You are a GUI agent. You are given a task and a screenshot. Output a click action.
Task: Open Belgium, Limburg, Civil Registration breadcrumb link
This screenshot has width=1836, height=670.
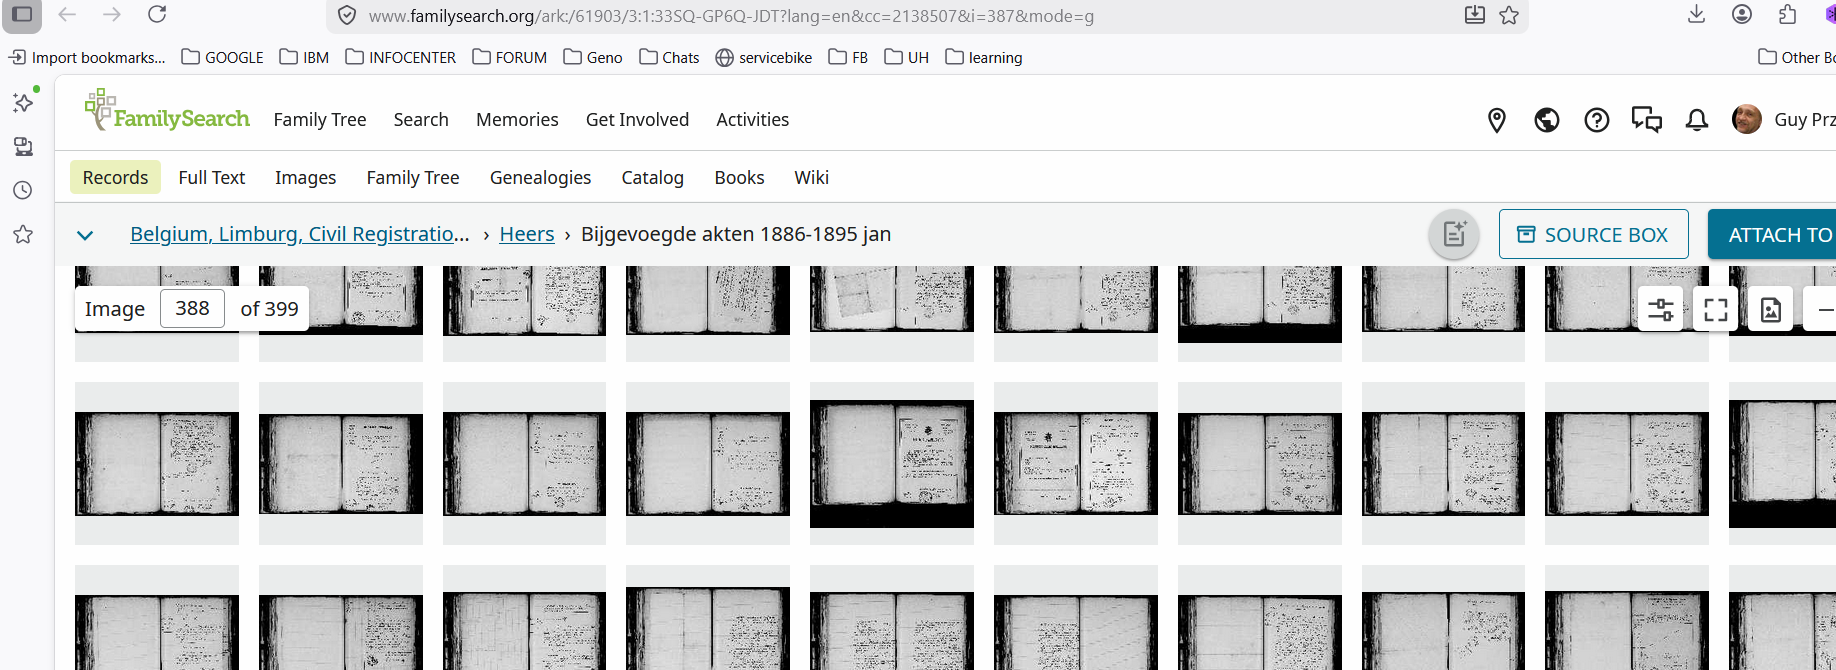click(x=299, y=234)
